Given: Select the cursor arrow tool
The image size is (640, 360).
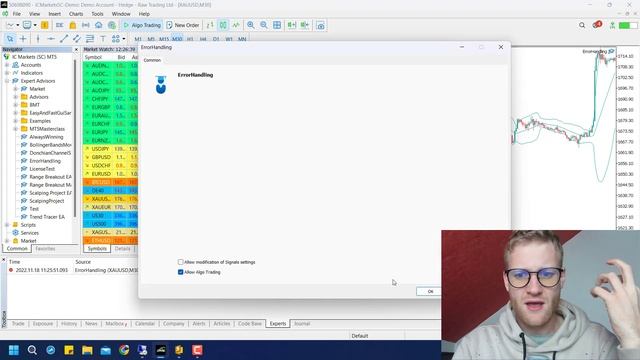Looking at the screenshot, I should 10,39.
